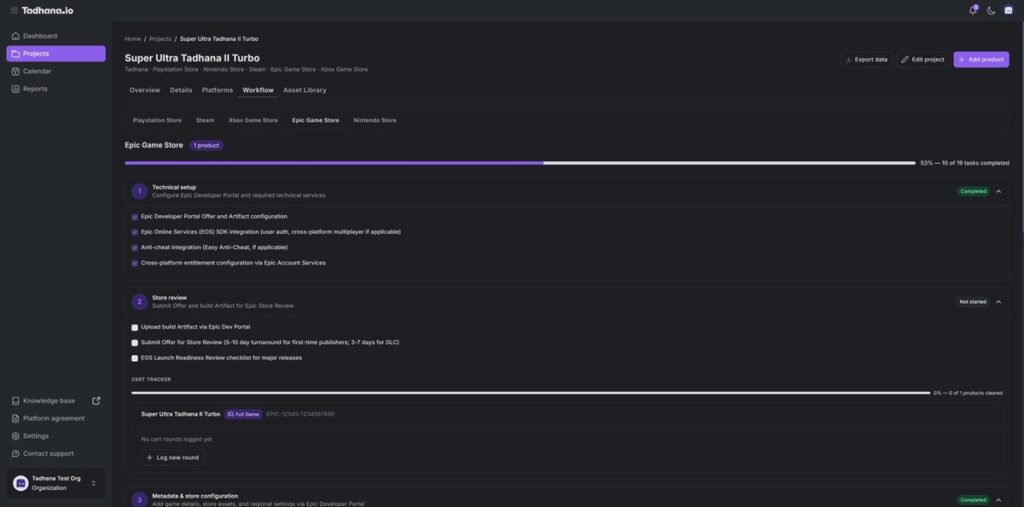Collapse the Technical setup section chevron
The height and width of the screenshot is (507, 1024).
coord(998,191)
